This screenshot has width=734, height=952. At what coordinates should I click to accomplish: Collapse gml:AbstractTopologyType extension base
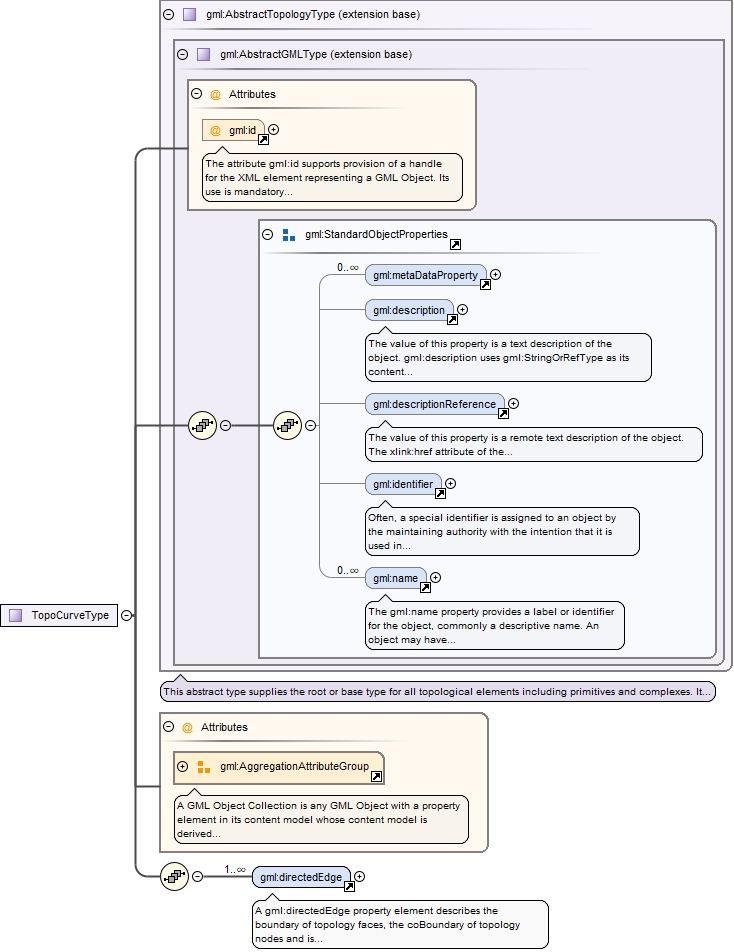point(169,14)
